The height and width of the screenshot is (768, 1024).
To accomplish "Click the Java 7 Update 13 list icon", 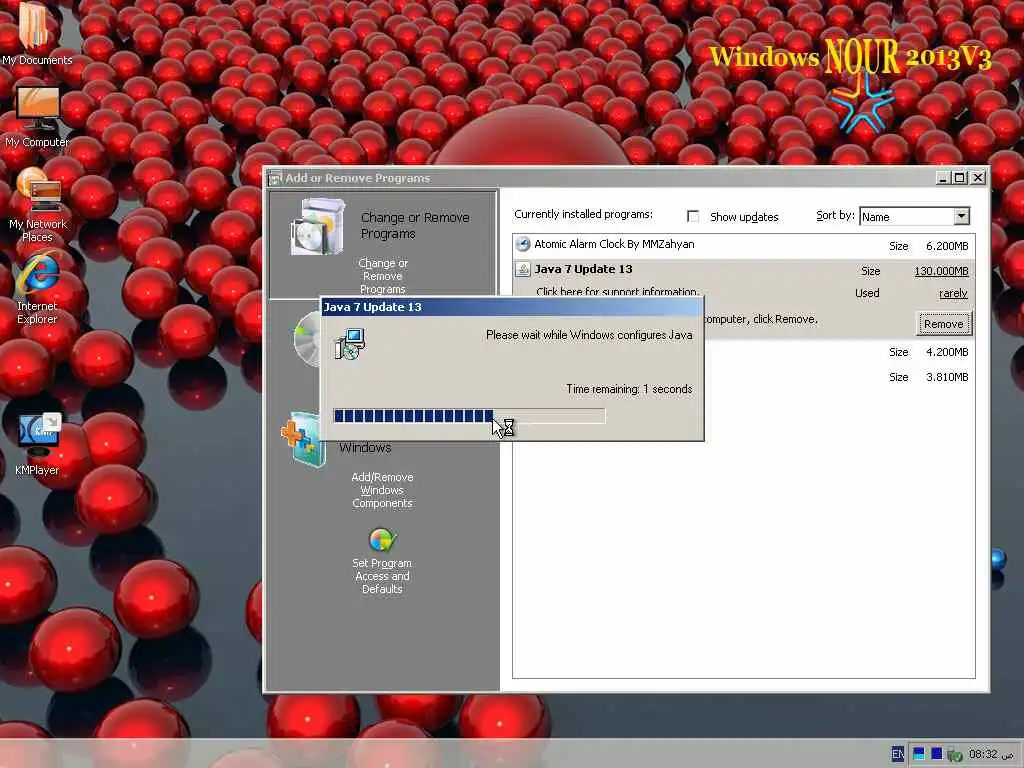I will click(x=522, y=269).
